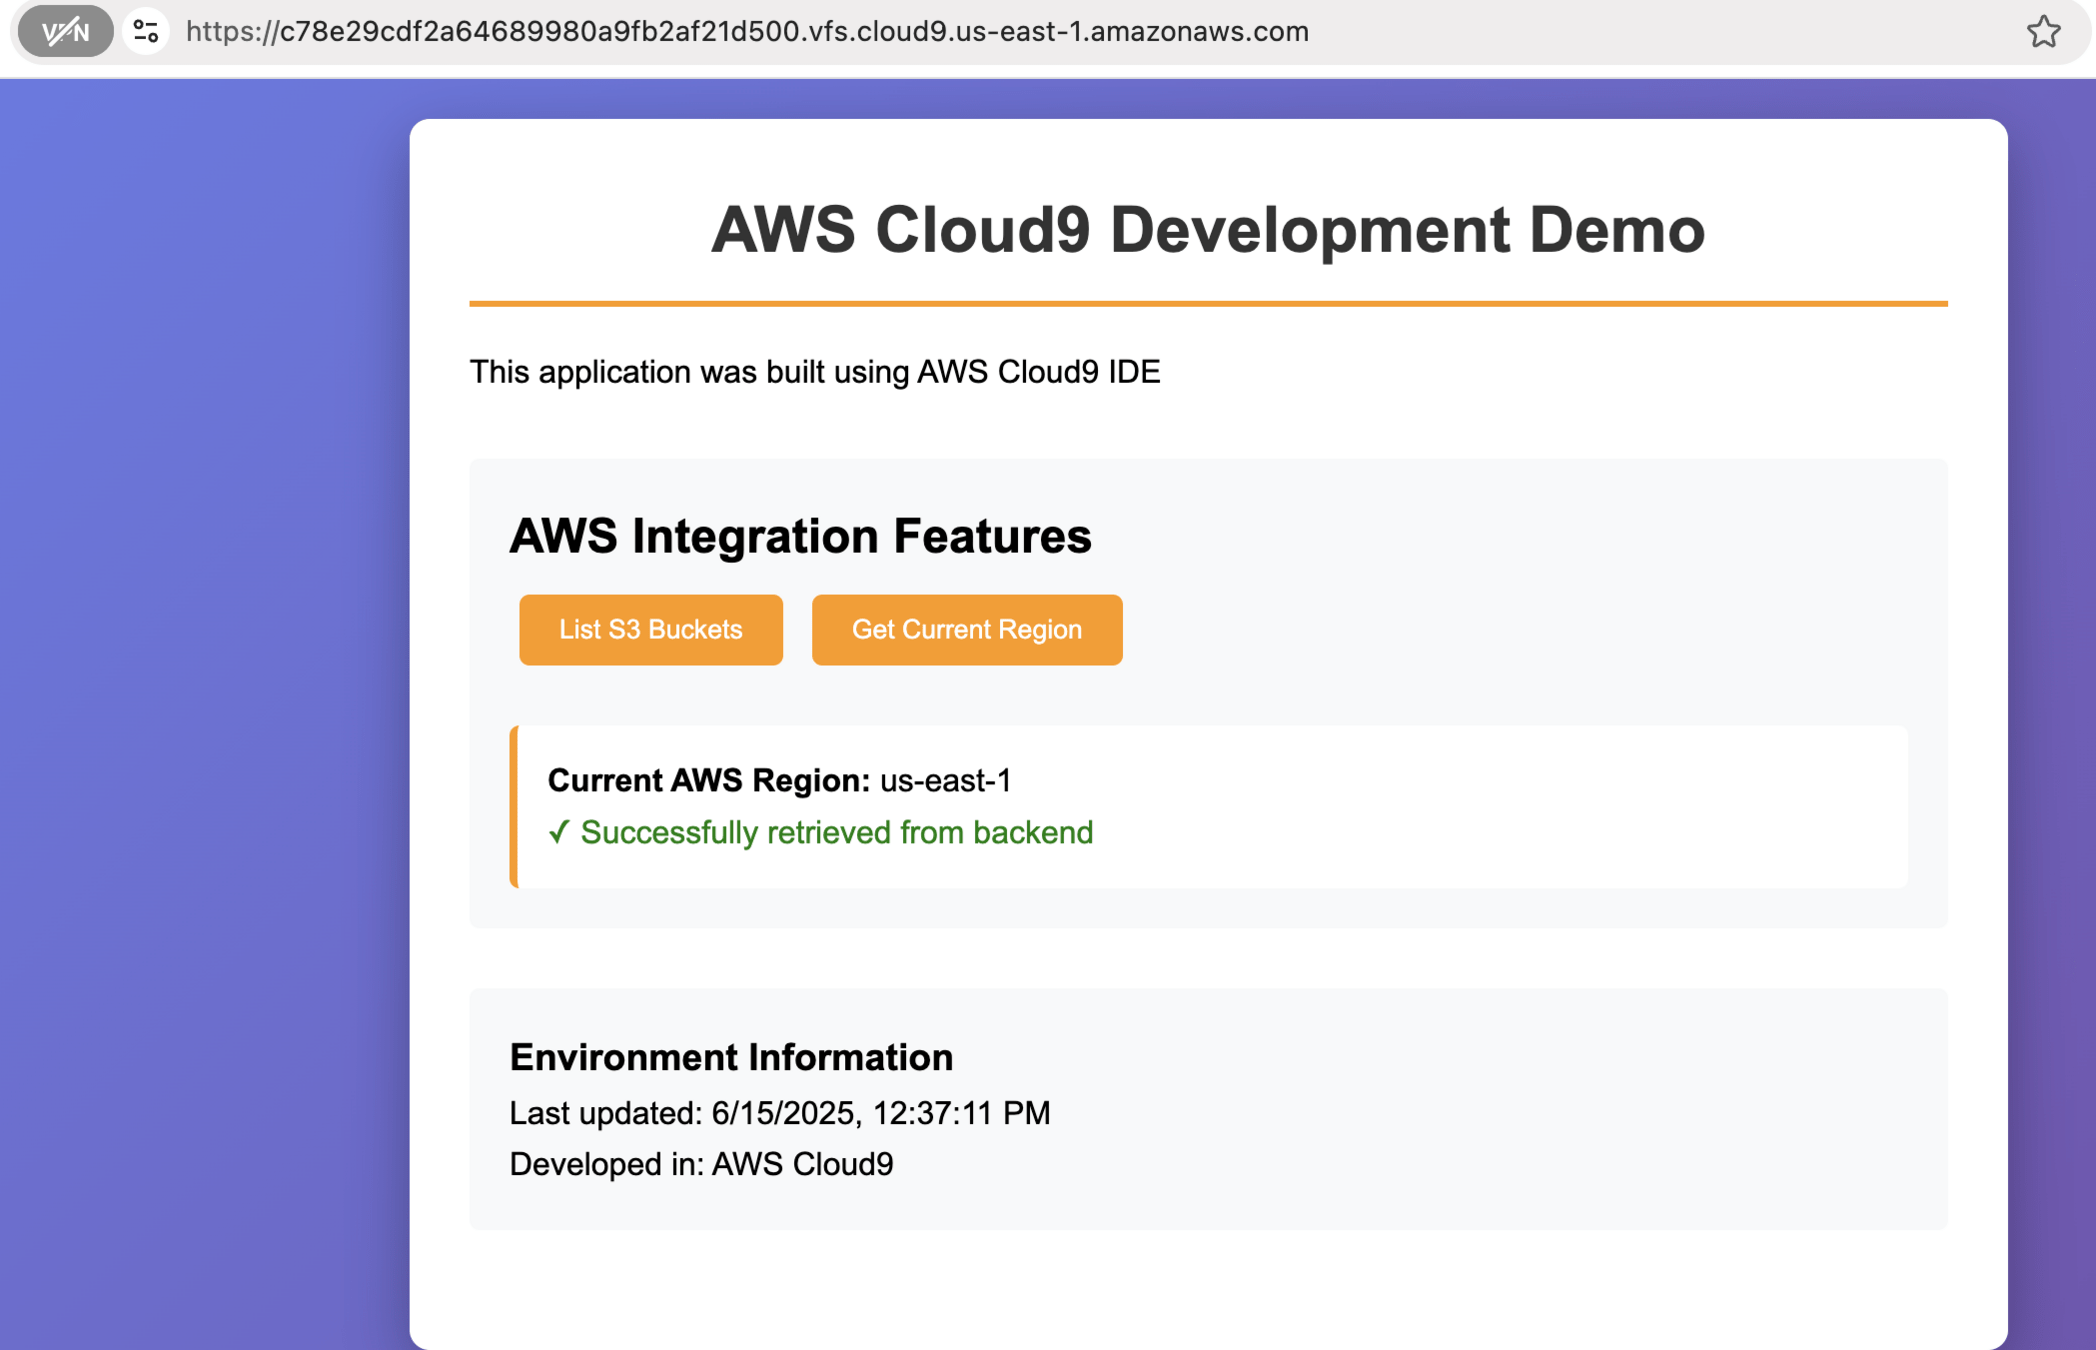Image resolution: width=2096 pixels, height=1350 pixels.
Task: Click the green success checkmark icon
Action: coord(558,832)
